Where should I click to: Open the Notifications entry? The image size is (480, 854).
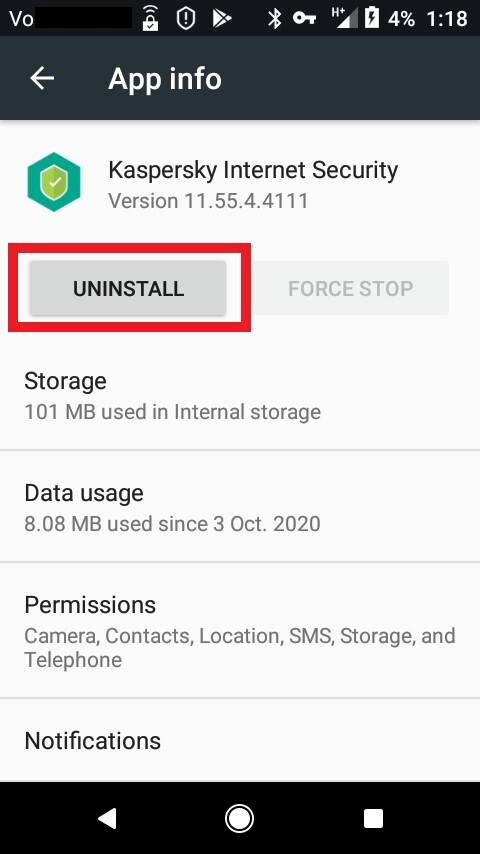[240, 740]
